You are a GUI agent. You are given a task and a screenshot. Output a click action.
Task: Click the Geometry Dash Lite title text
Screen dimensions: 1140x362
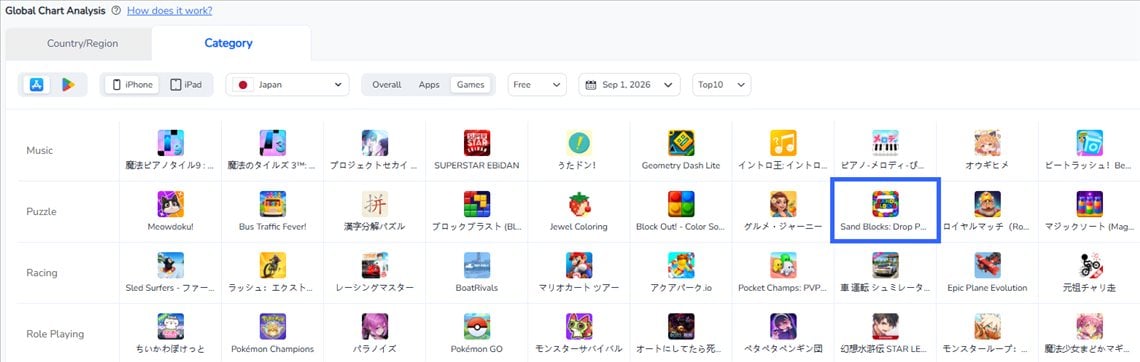click(681, 165)
